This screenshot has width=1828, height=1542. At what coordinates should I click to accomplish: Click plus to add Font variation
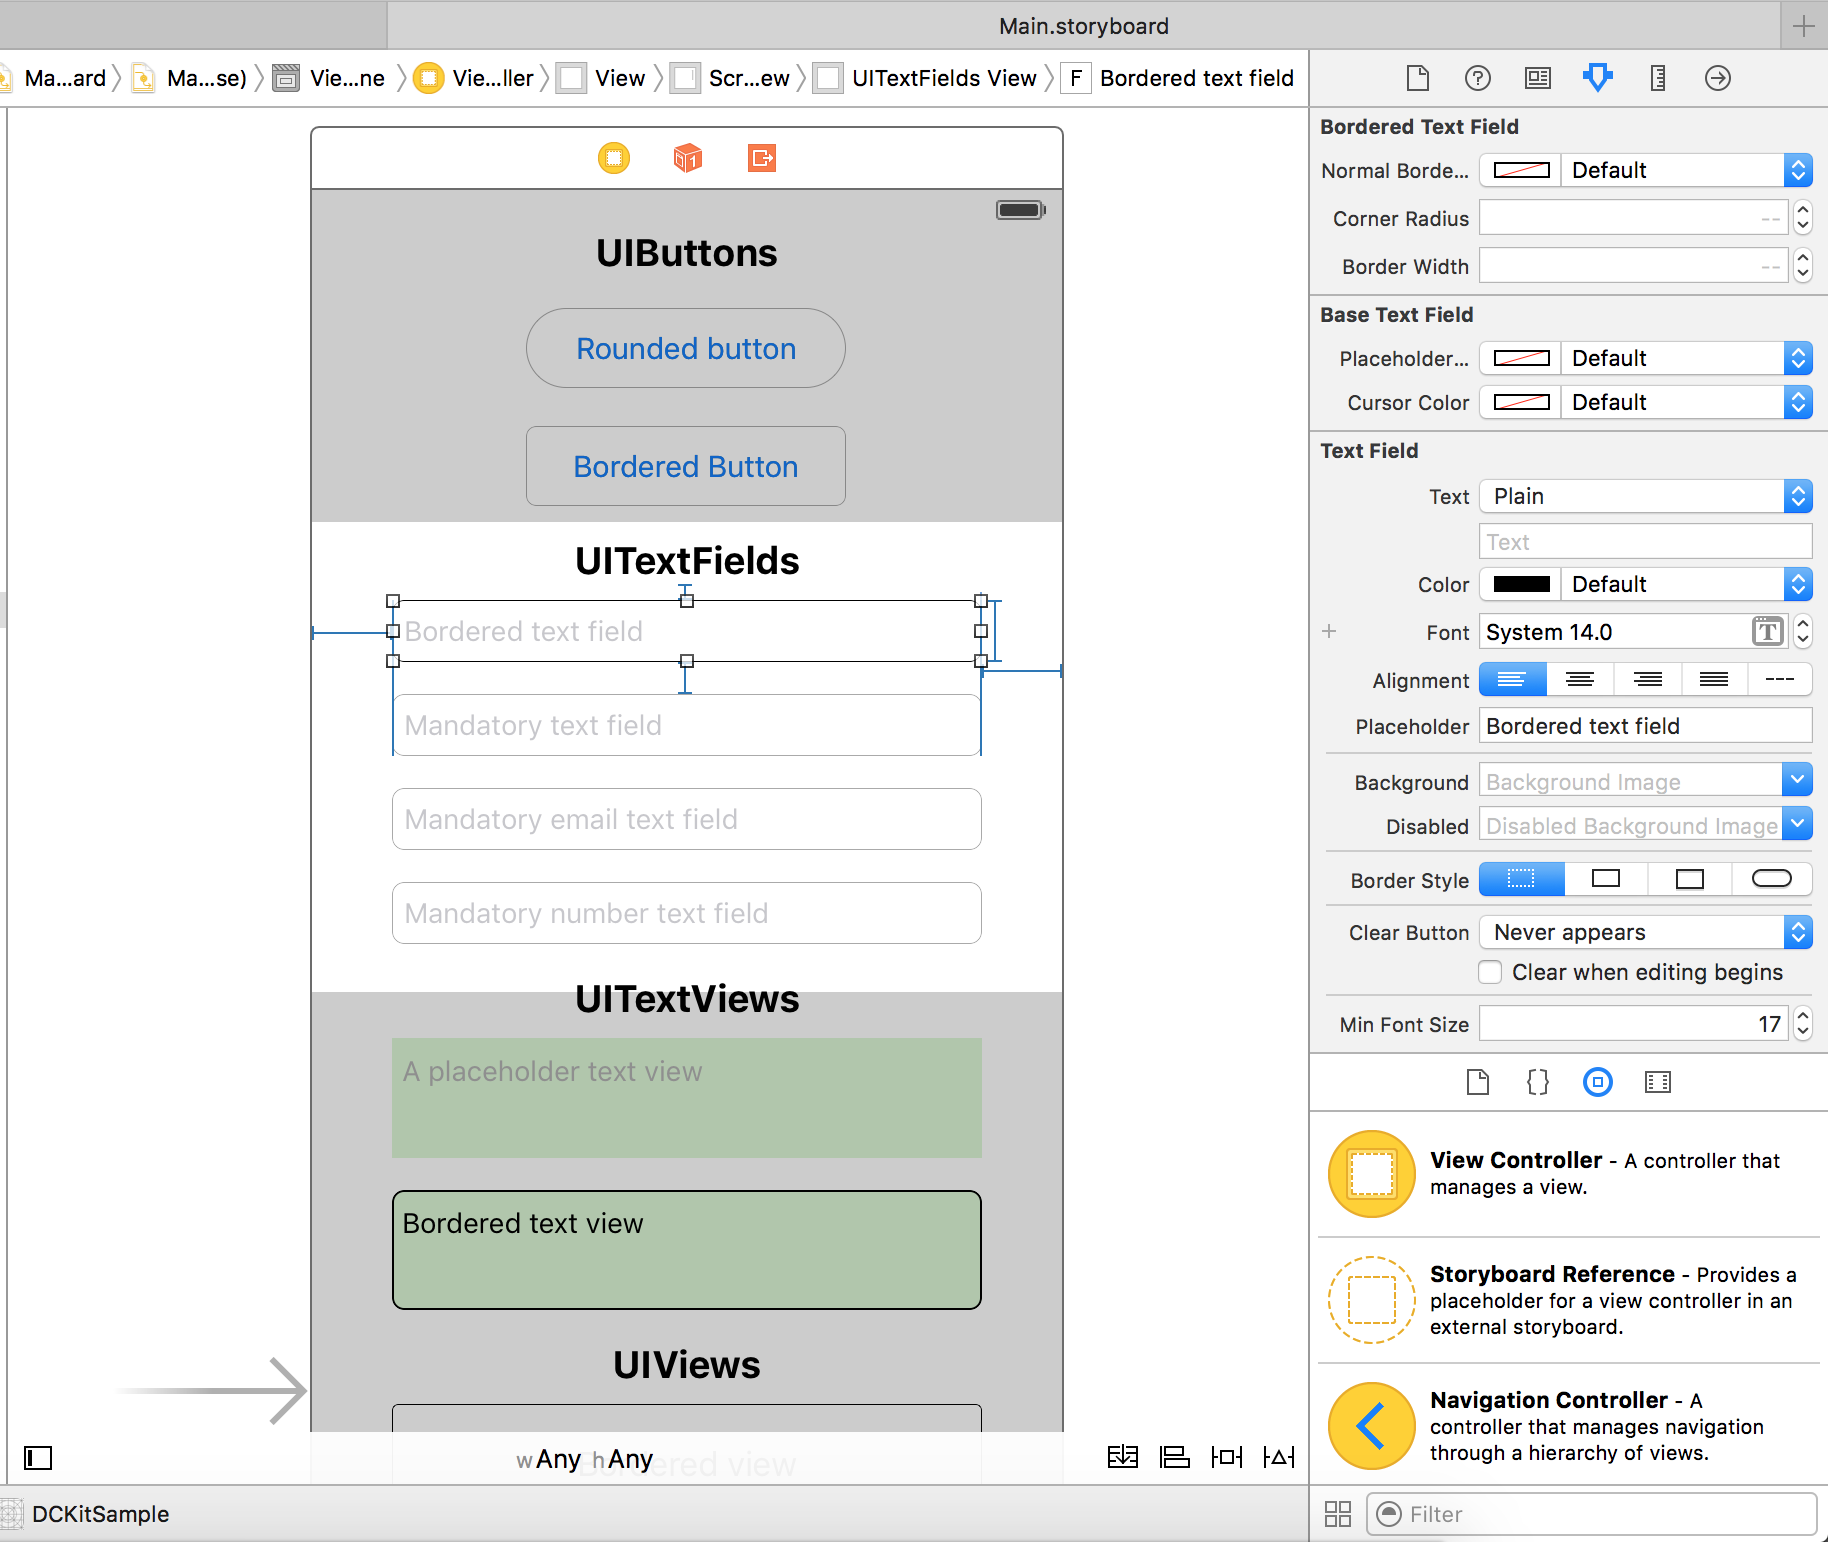click(x=1329, y=632)
